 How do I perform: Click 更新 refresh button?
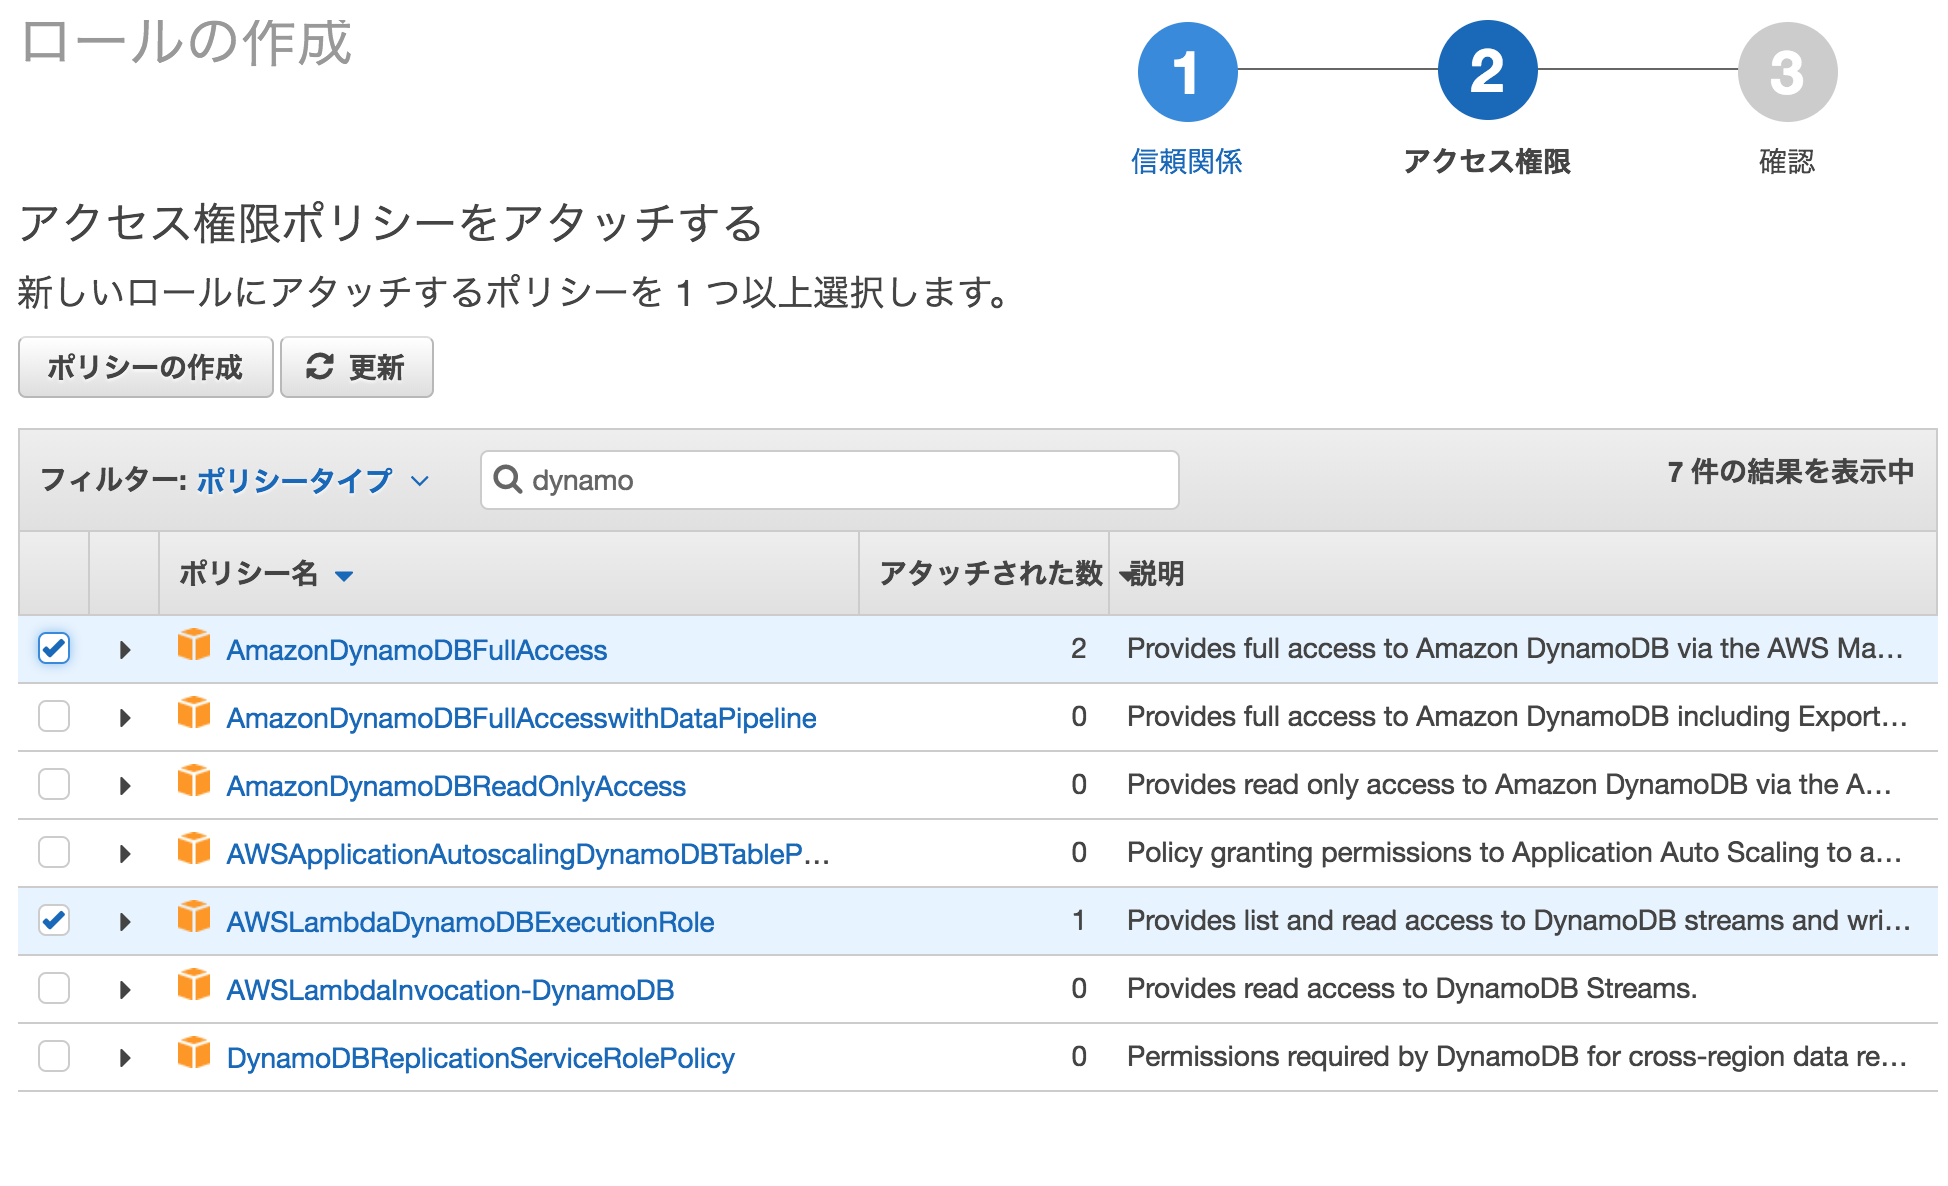click(357, 367)
